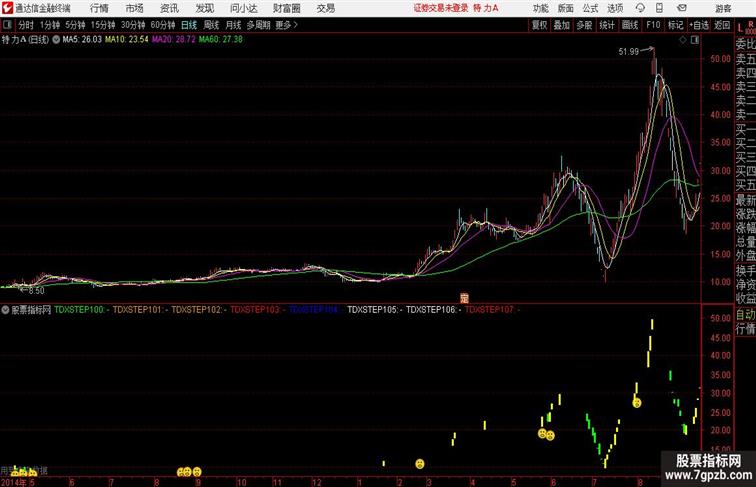The image size is (756, 487).
Task: Switch to the 分时 period tab
Action: (x=26, y=25)
